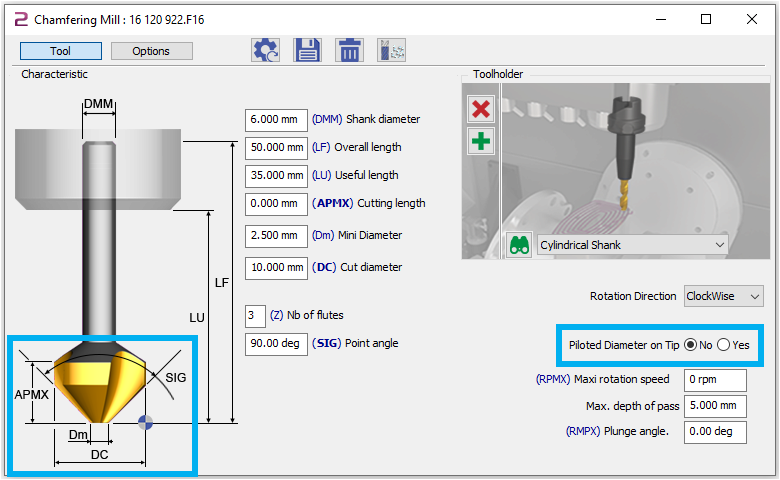This screenshot has width=780, height=480.
Task: Switch to the Options tab
Action: pos(151,51)
